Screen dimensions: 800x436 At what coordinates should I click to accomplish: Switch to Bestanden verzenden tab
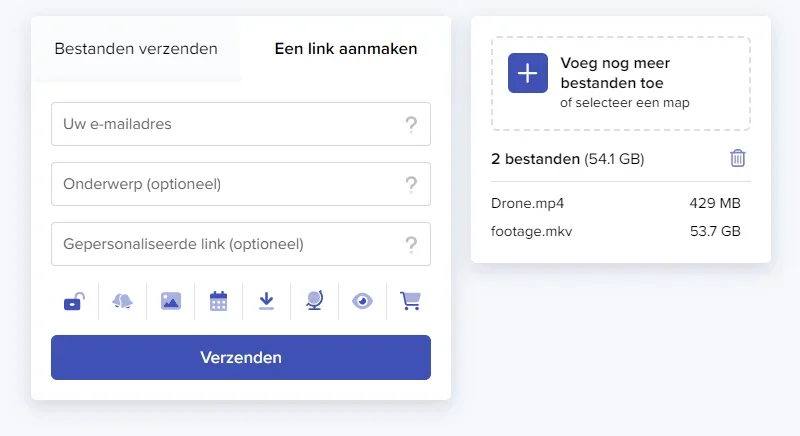pyautogui.click(x=136, y=49)
